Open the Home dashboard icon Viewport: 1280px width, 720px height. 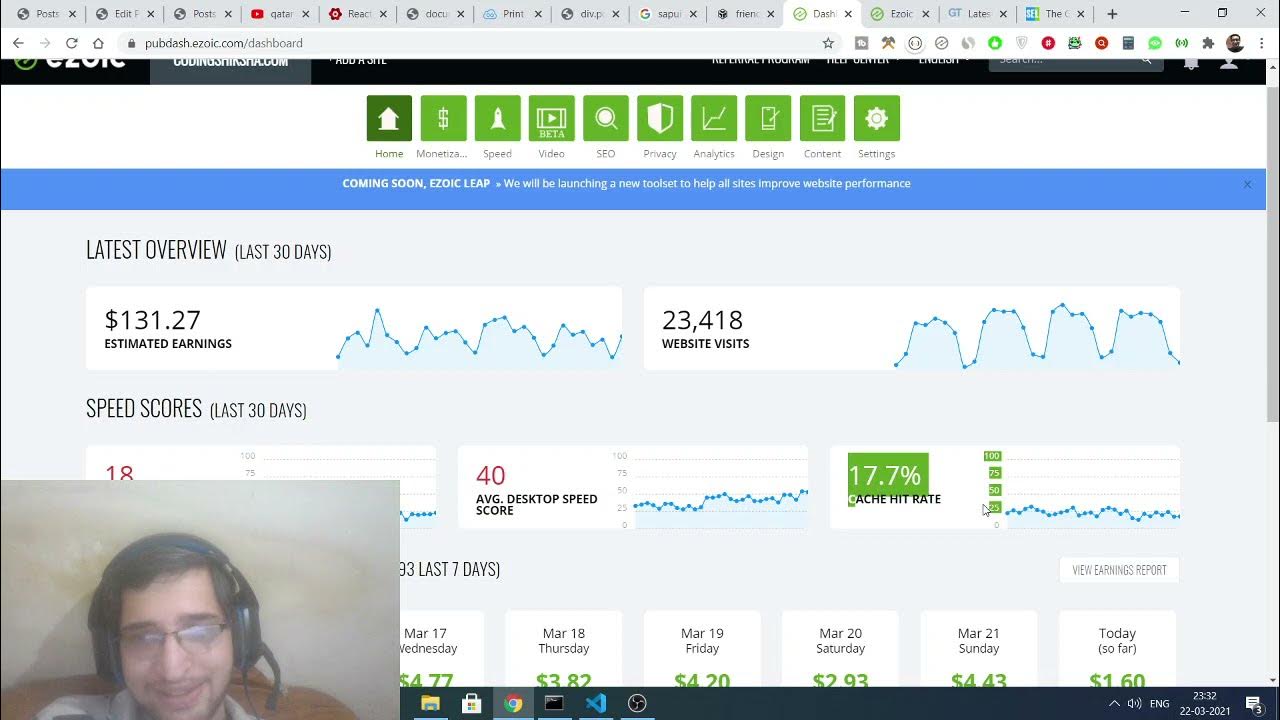coord(389,119)
